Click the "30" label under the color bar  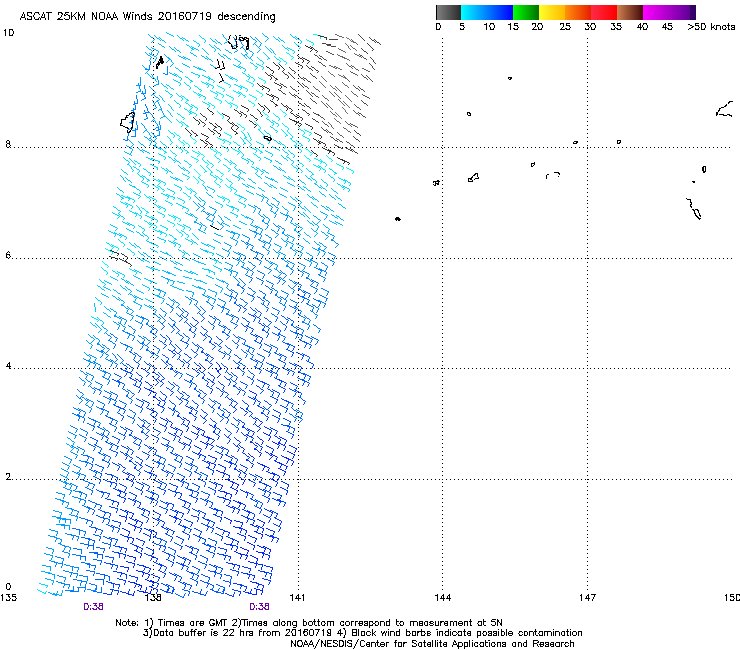[x=590, y=27]
